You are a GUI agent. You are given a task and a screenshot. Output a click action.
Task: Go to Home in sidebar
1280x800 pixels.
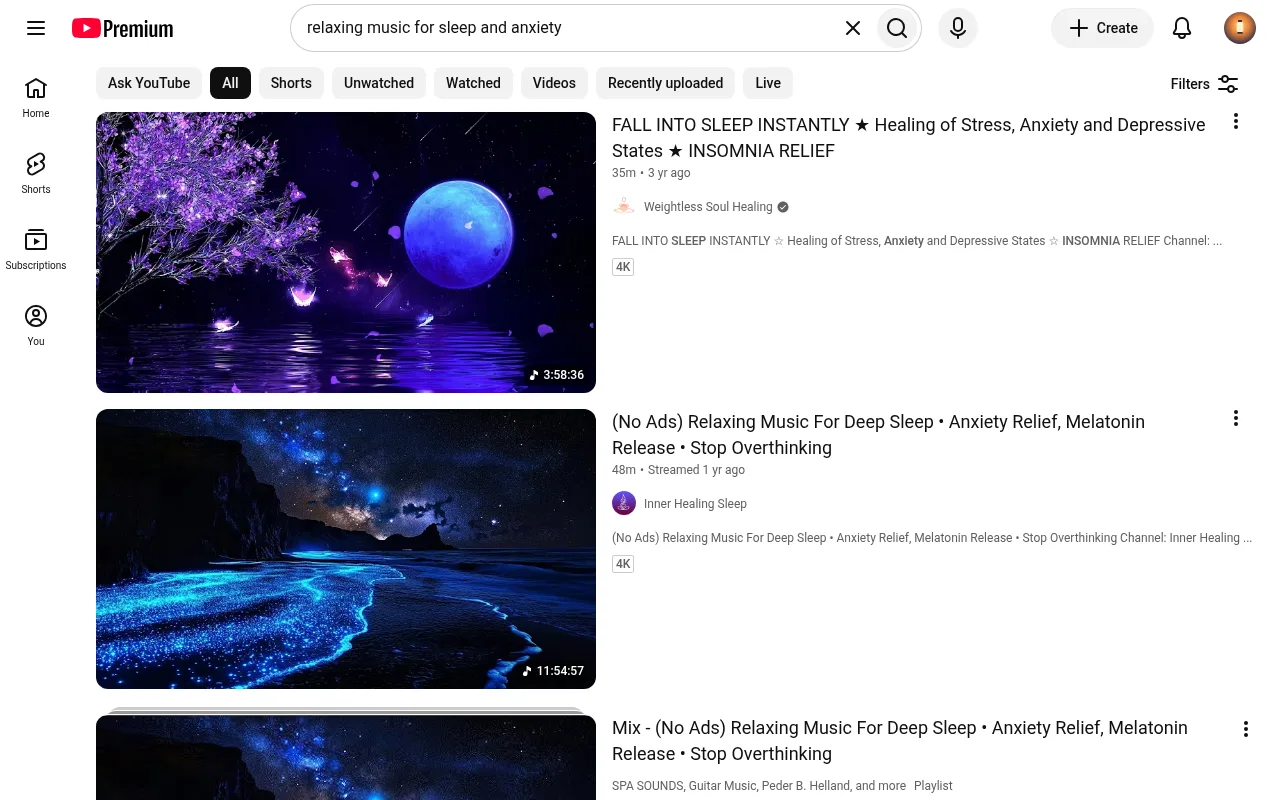pos(36,98)
